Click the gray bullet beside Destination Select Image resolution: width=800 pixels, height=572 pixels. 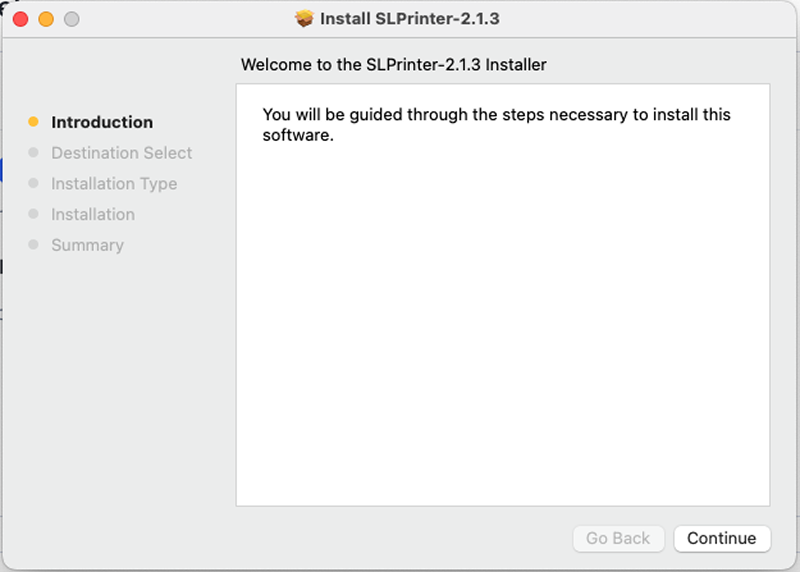[x=33, y=153]
